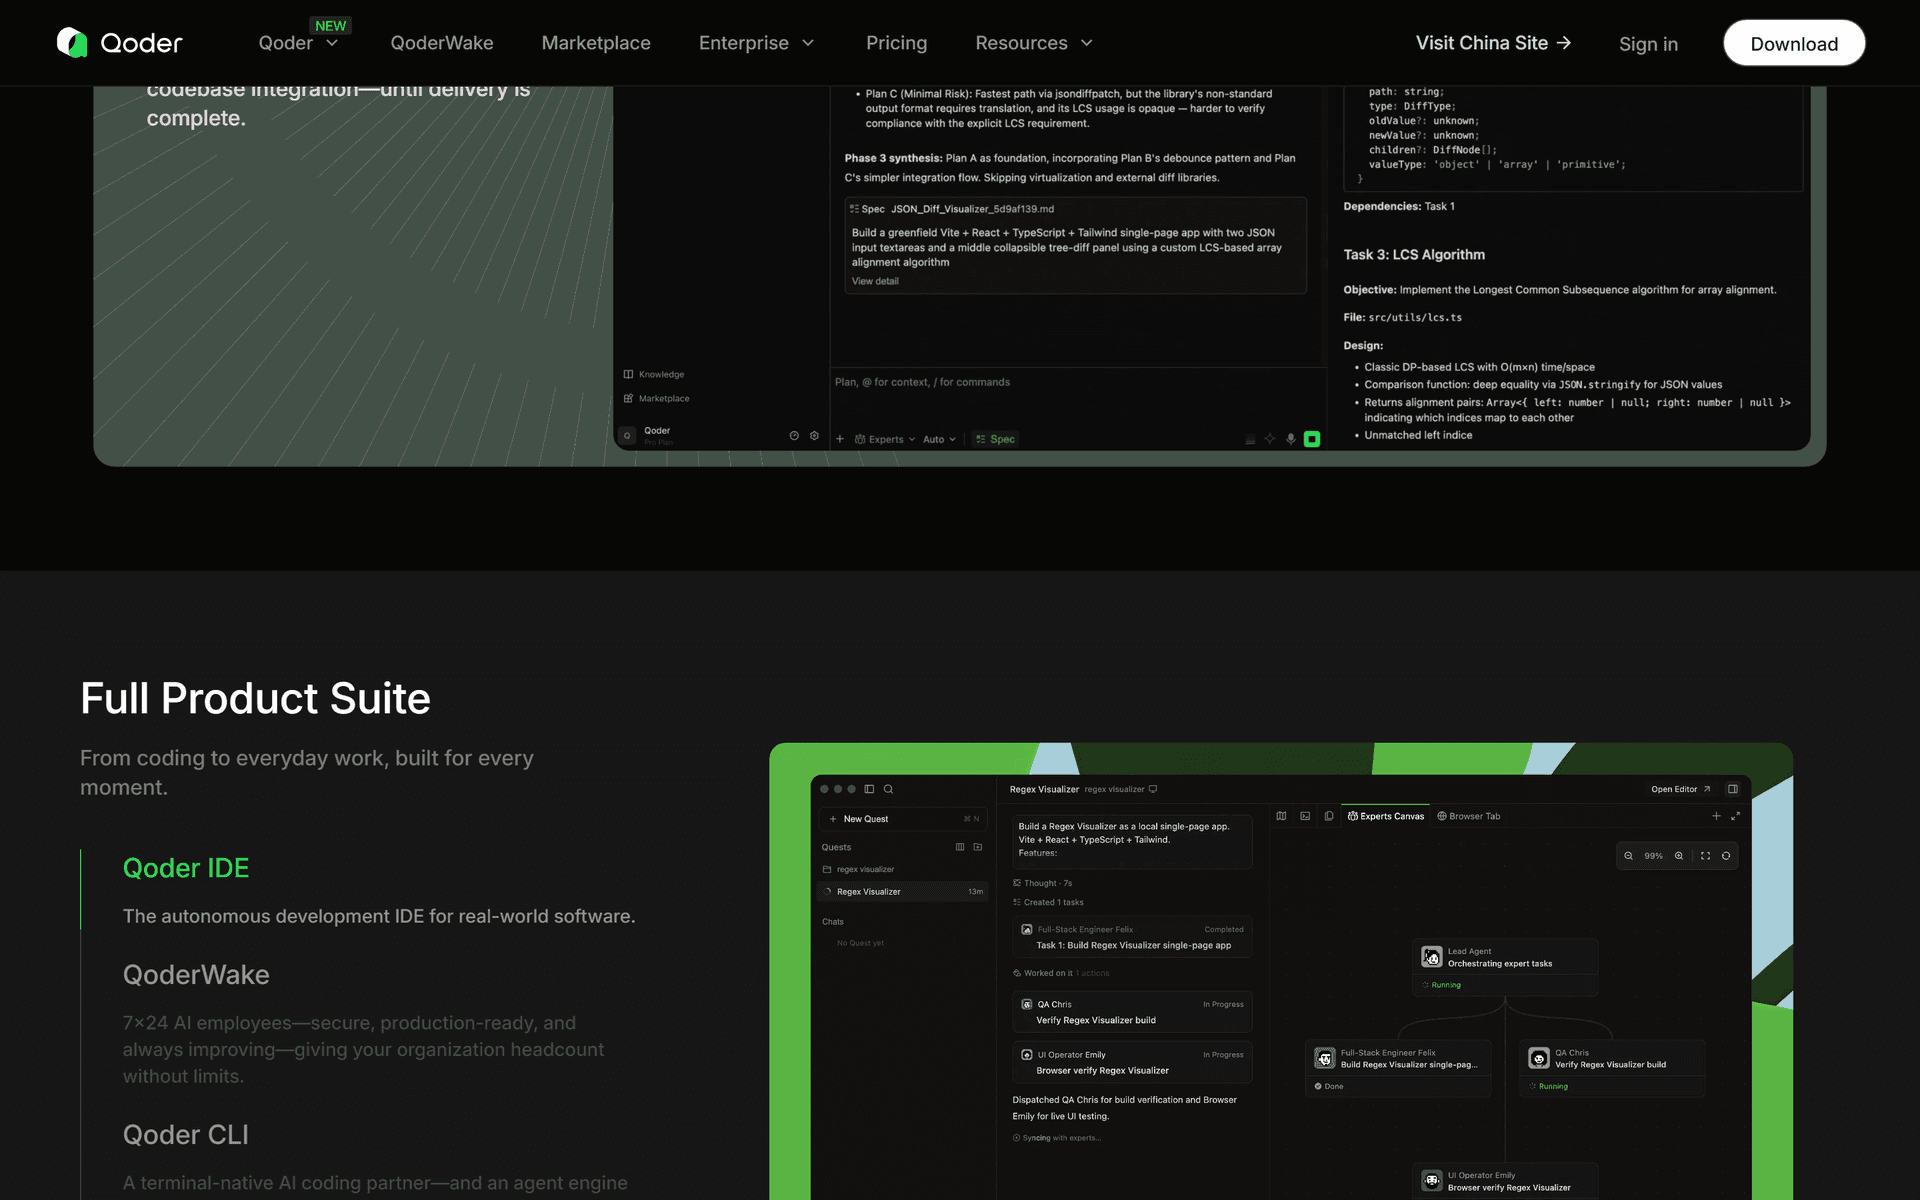Open QoderWake in the top navigation
The height and width of the screenshot is (1200, 1920).
(x=442, y=43)
